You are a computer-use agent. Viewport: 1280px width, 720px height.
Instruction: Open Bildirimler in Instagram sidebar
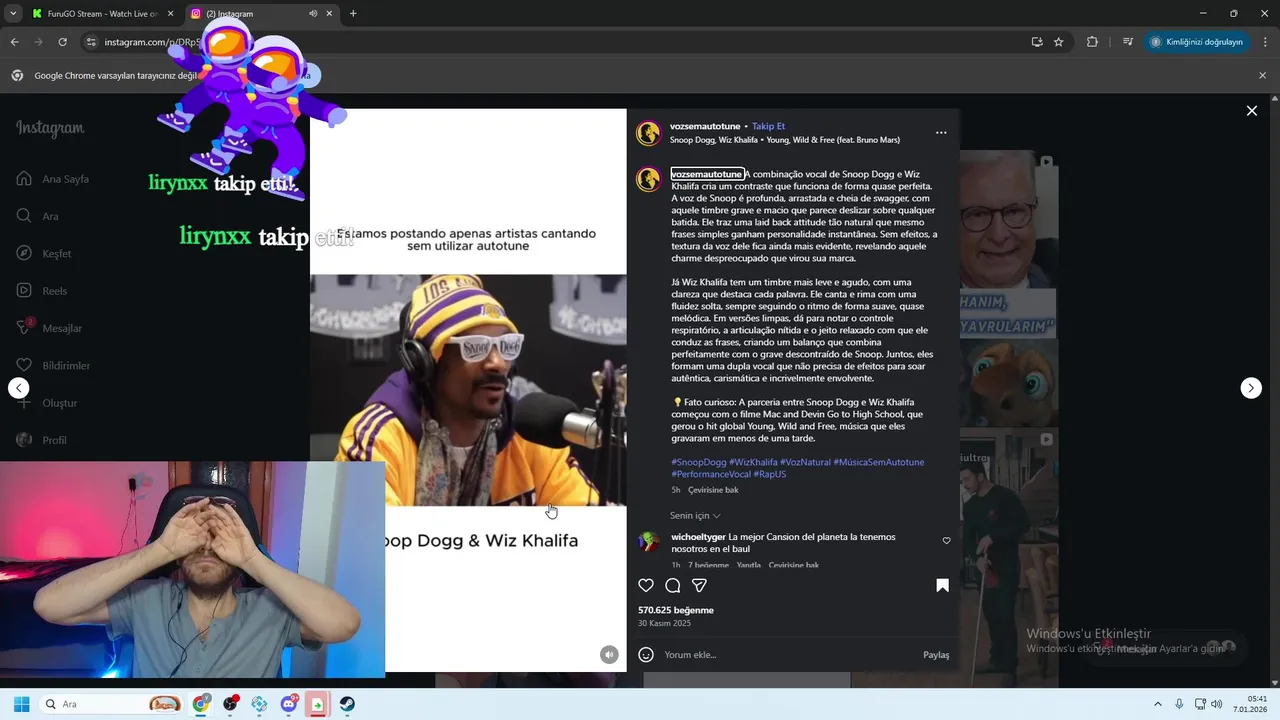53,366
